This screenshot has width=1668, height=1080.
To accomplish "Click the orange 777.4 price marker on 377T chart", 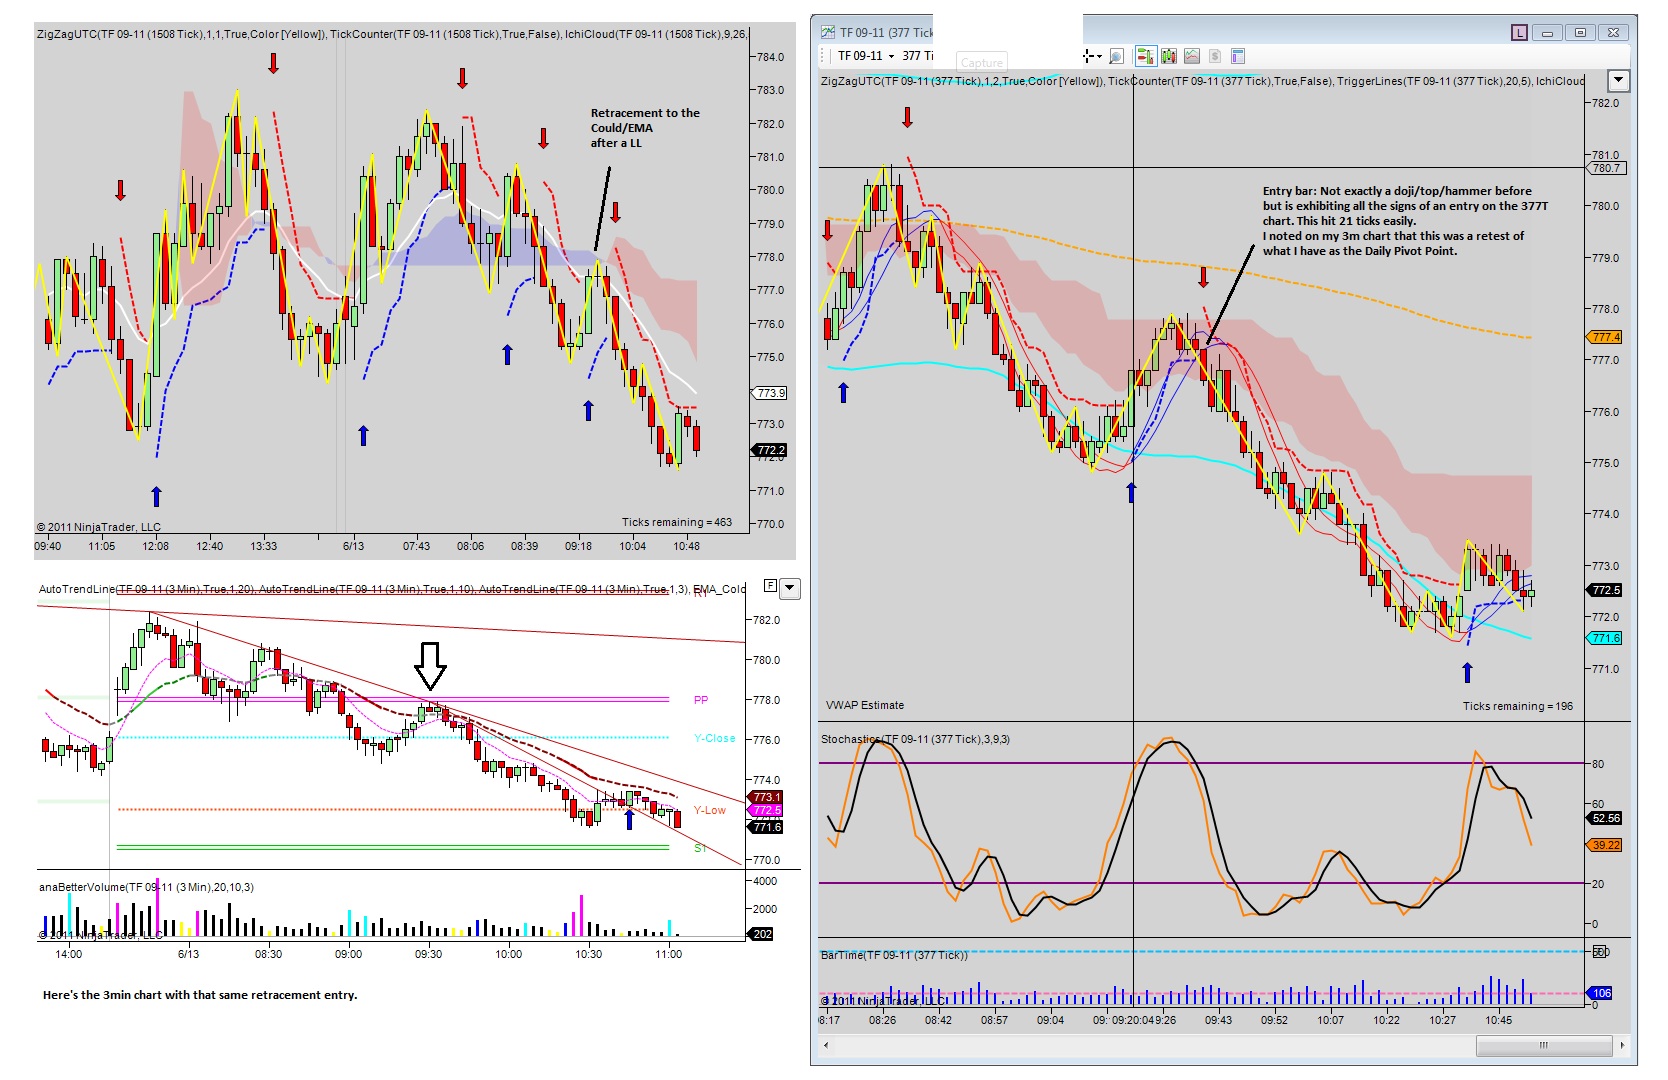I will [x=1605, y=337].
